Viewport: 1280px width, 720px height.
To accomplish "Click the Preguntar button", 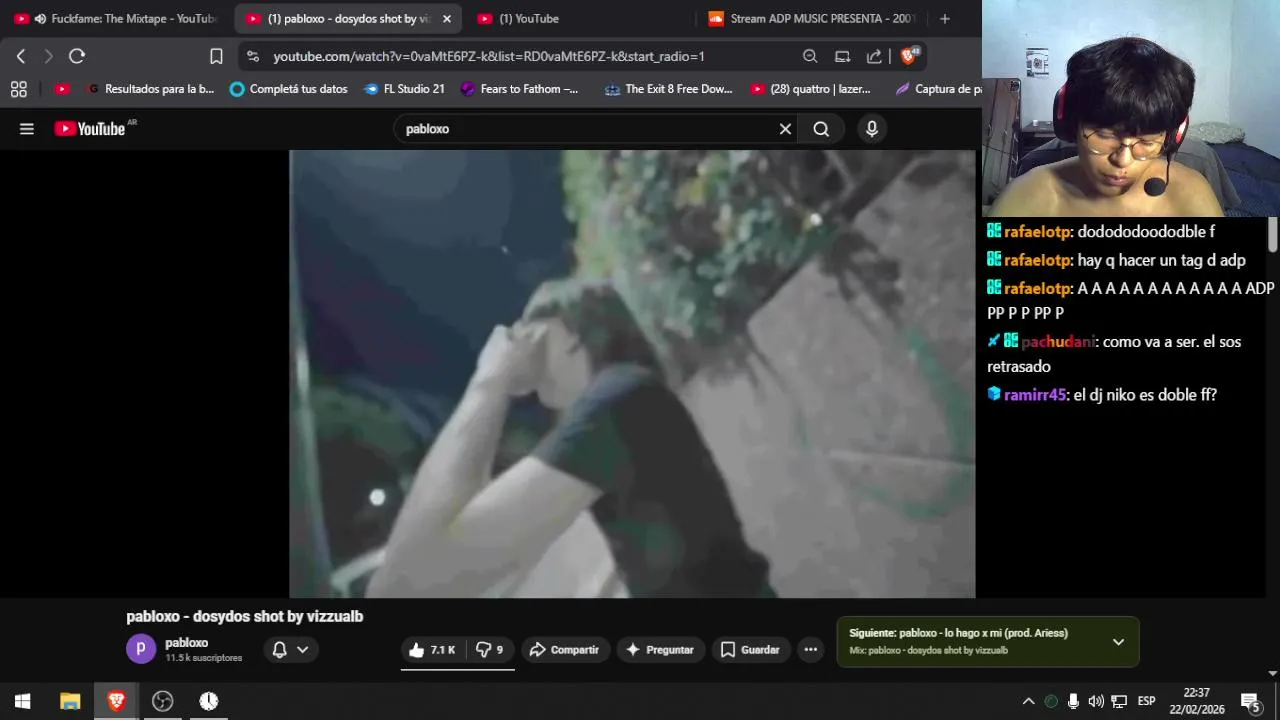I will [660, 650].
